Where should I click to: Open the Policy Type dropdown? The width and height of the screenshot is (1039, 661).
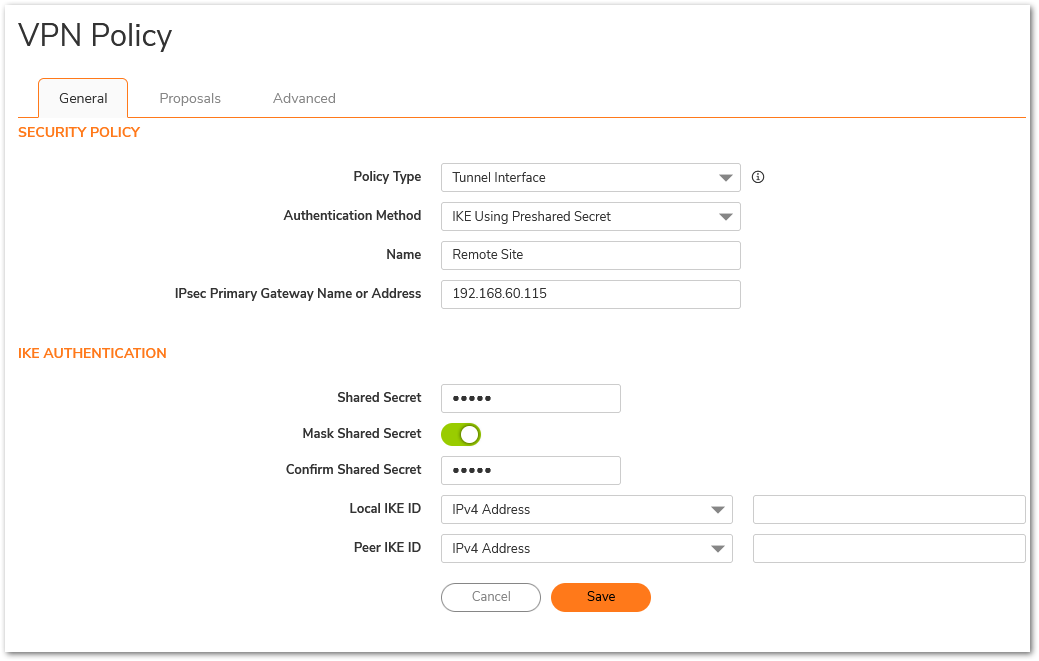tap(590, 178)
